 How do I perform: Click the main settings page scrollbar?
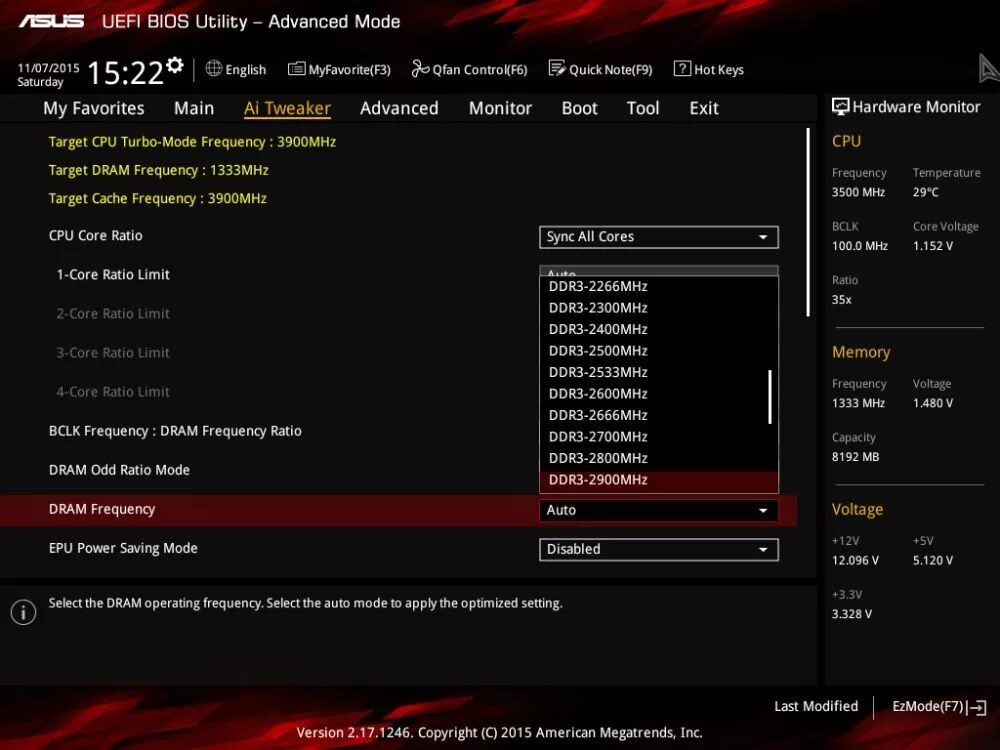pyautogui.click(x=808, y=222)
